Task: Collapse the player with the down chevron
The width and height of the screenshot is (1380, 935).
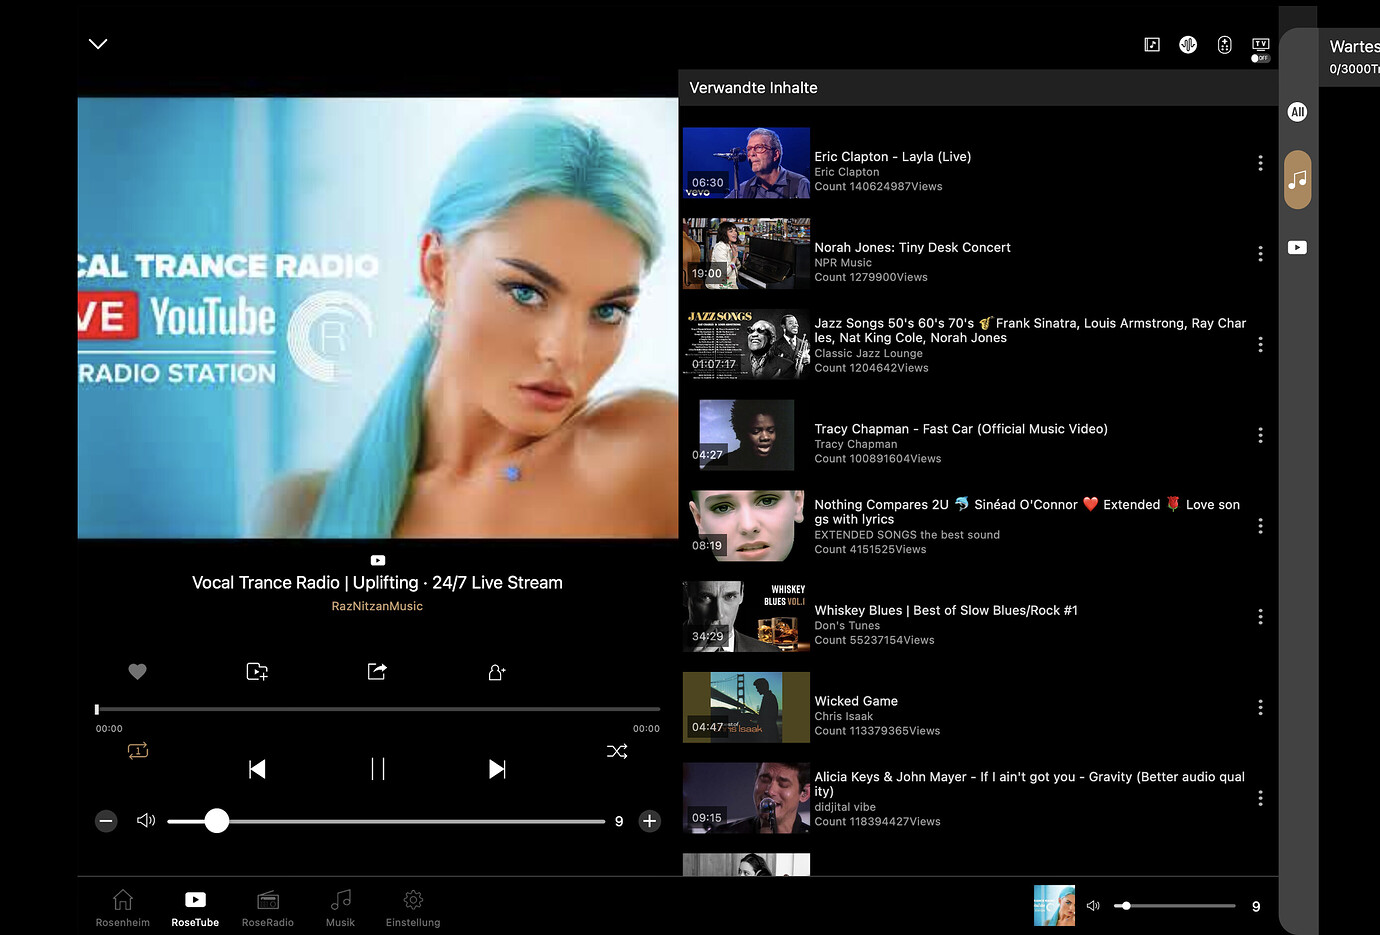Action: 98,44
